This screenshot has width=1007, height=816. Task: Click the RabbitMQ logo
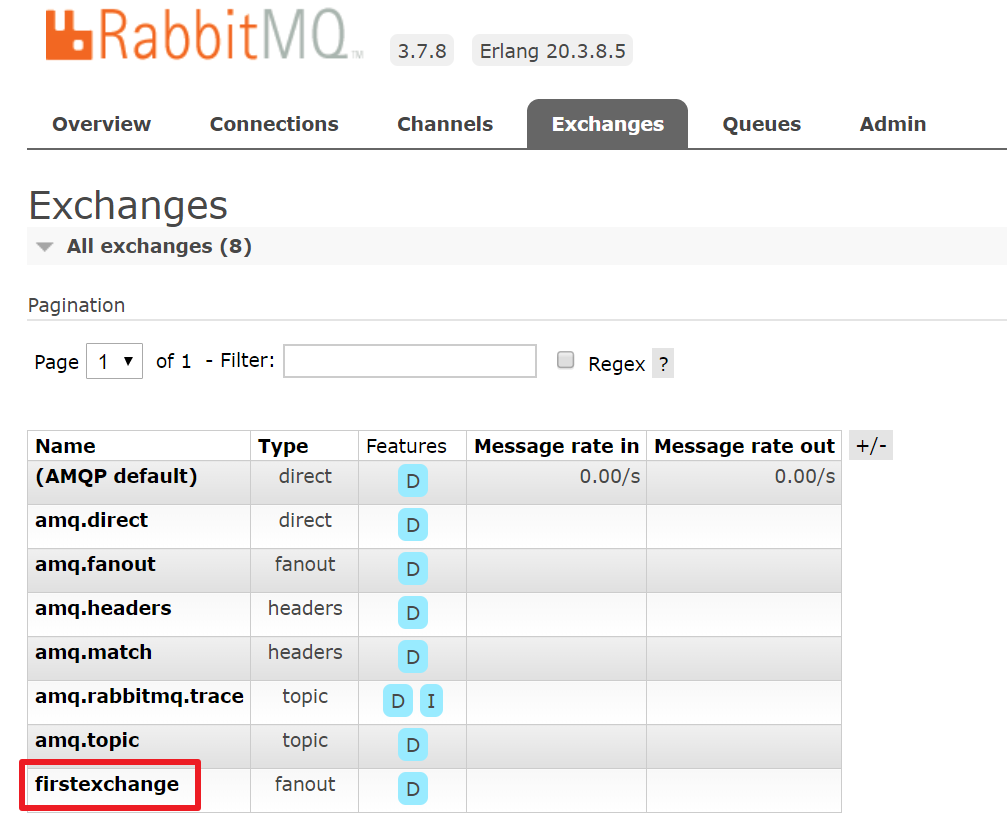click(204, 36)
